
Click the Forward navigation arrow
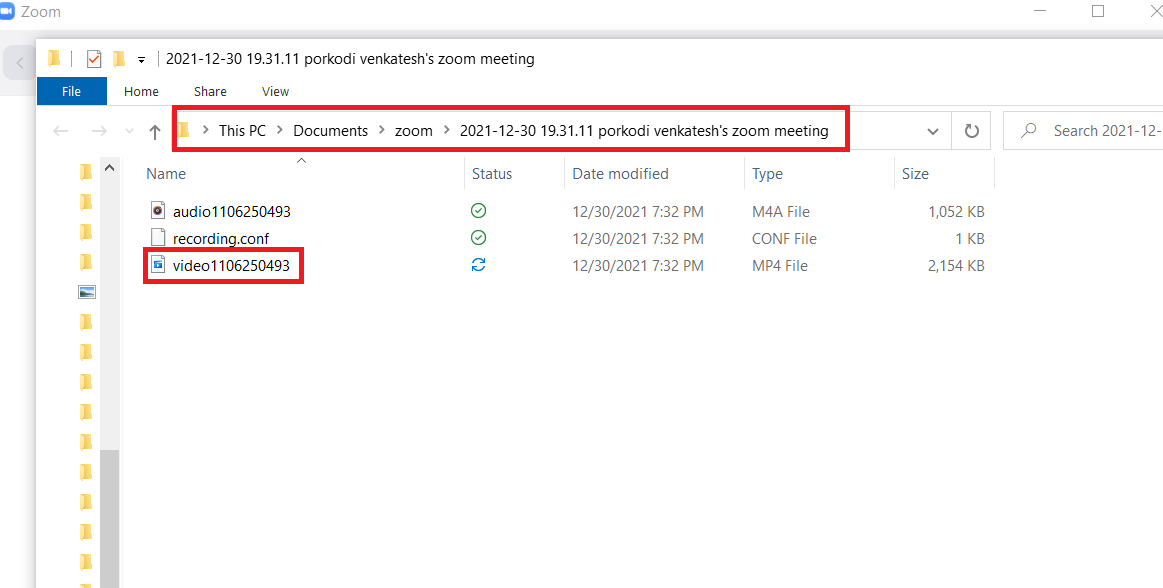tap(98, 131)
